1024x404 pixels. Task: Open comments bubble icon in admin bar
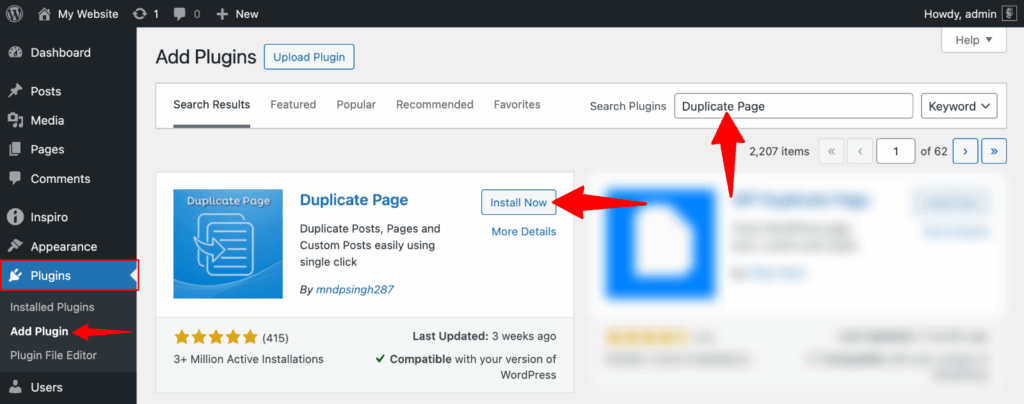(x=181, y=14)
